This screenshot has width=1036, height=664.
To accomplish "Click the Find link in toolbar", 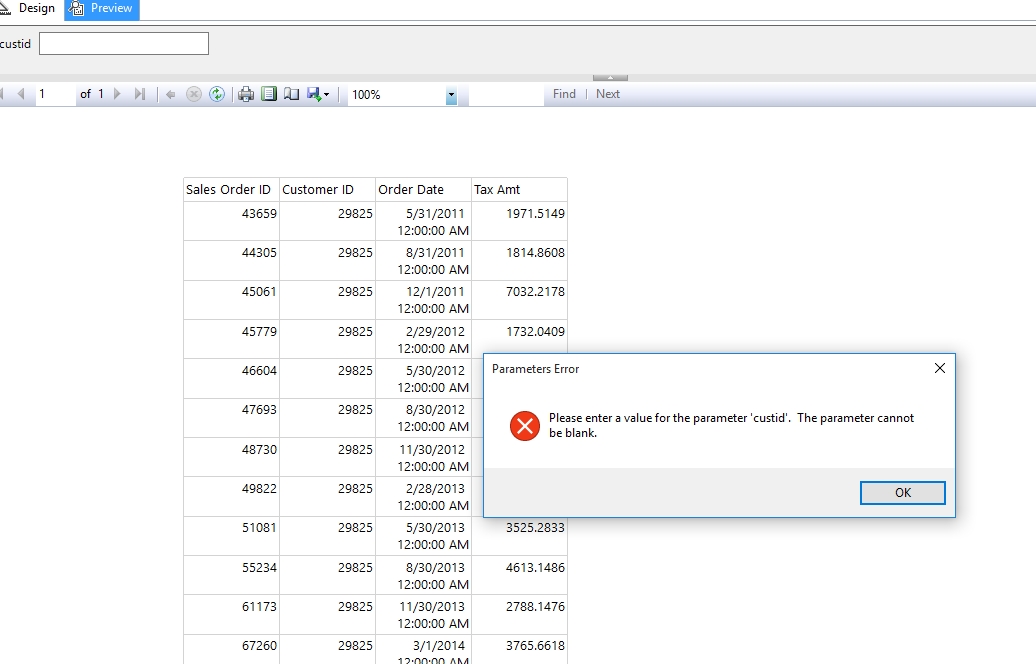I will pos(564,94).
